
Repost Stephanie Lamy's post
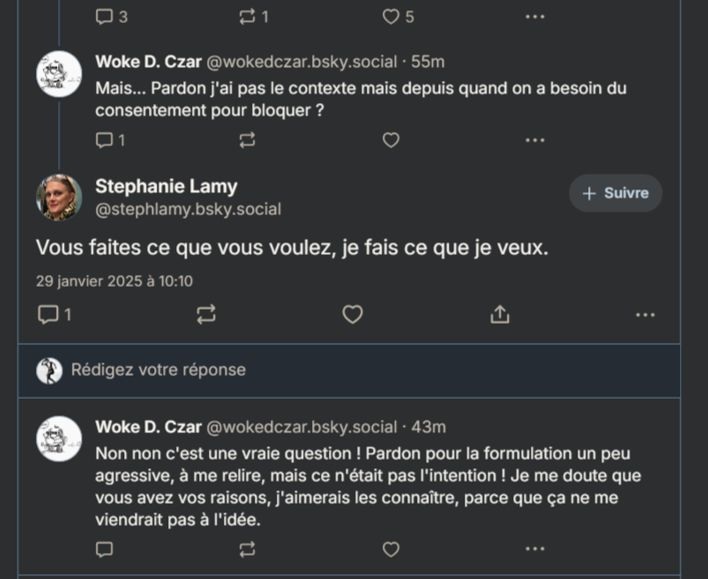coord(206,314)
